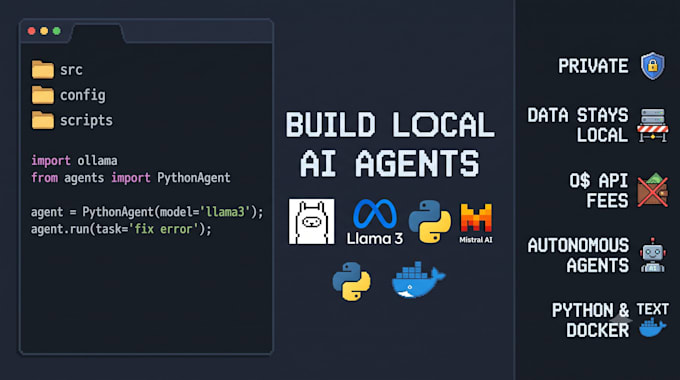The image size is (680, 380).
Task: Click the small TEXT label above Docker icon
Action: point(653,309)
